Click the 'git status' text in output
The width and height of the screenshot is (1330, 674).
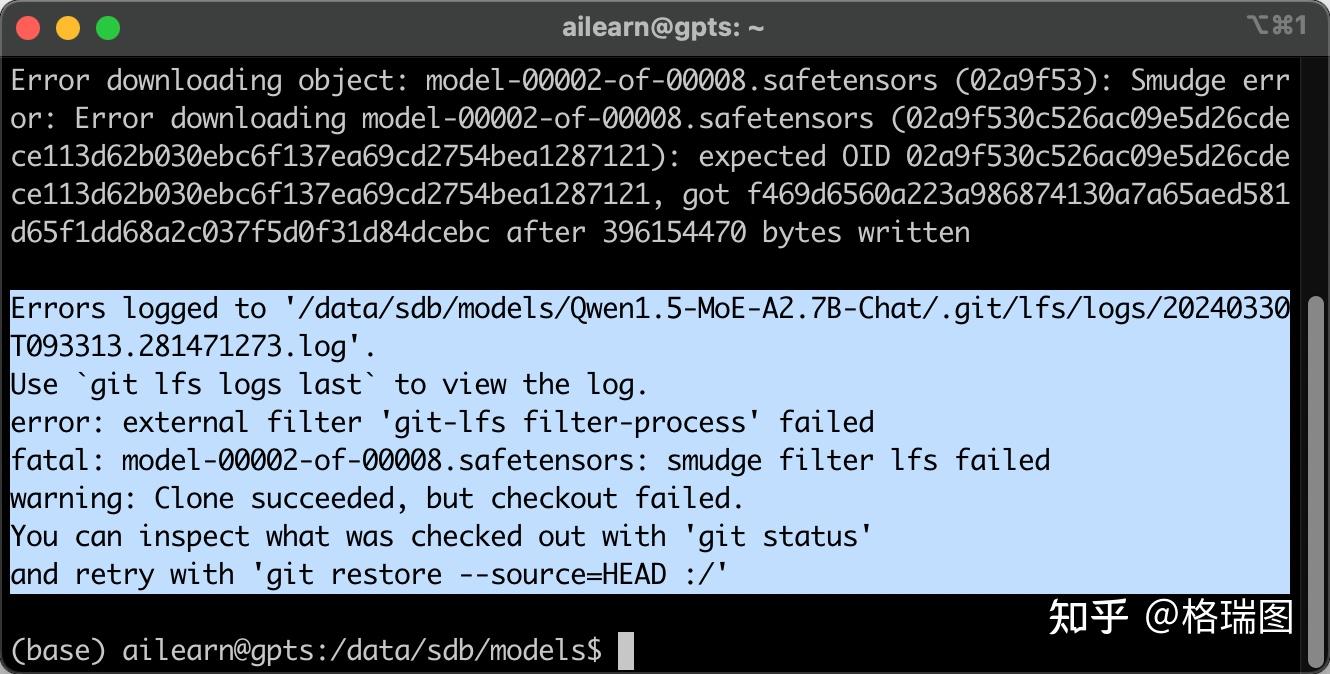coord(776,537)
